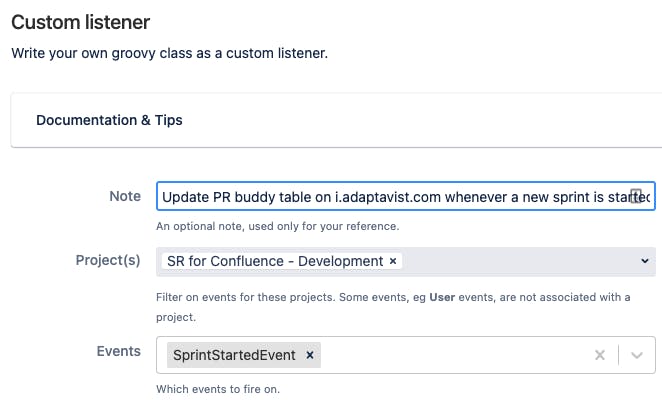662x400 pixels.
Task: Click the Custom listener heading
Action: 81,22
